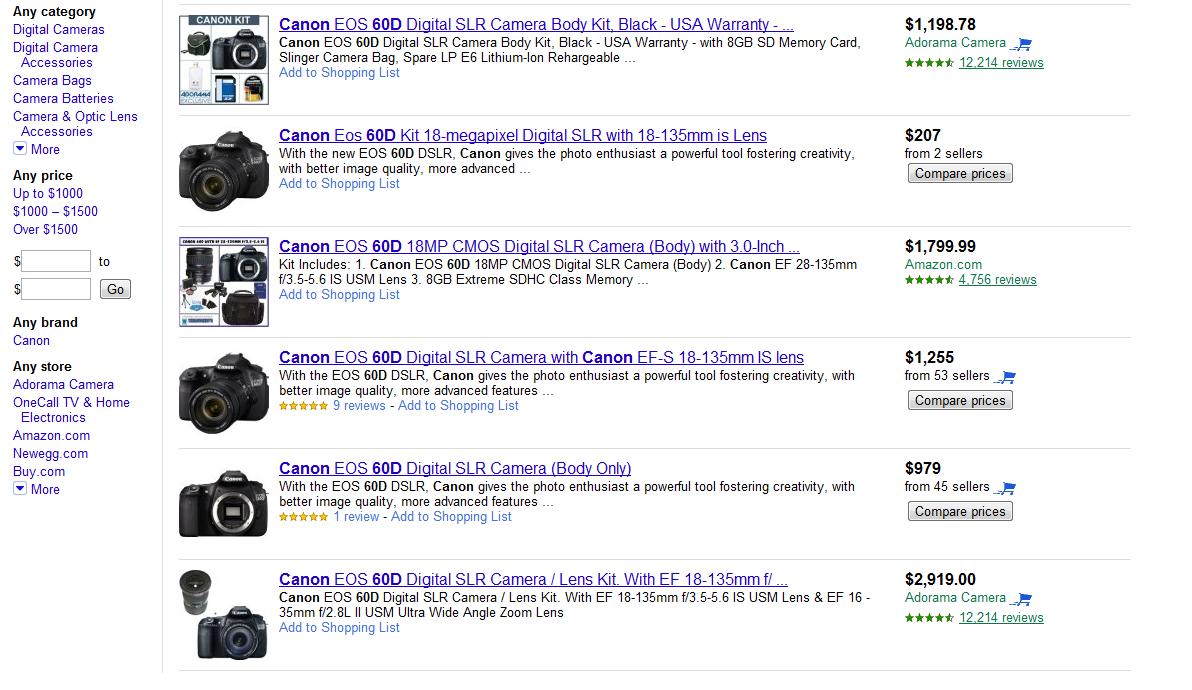Open the 1 review link
Viewport: 1192px width, 690px height.
pyautogui.click(x=356, y=517)
